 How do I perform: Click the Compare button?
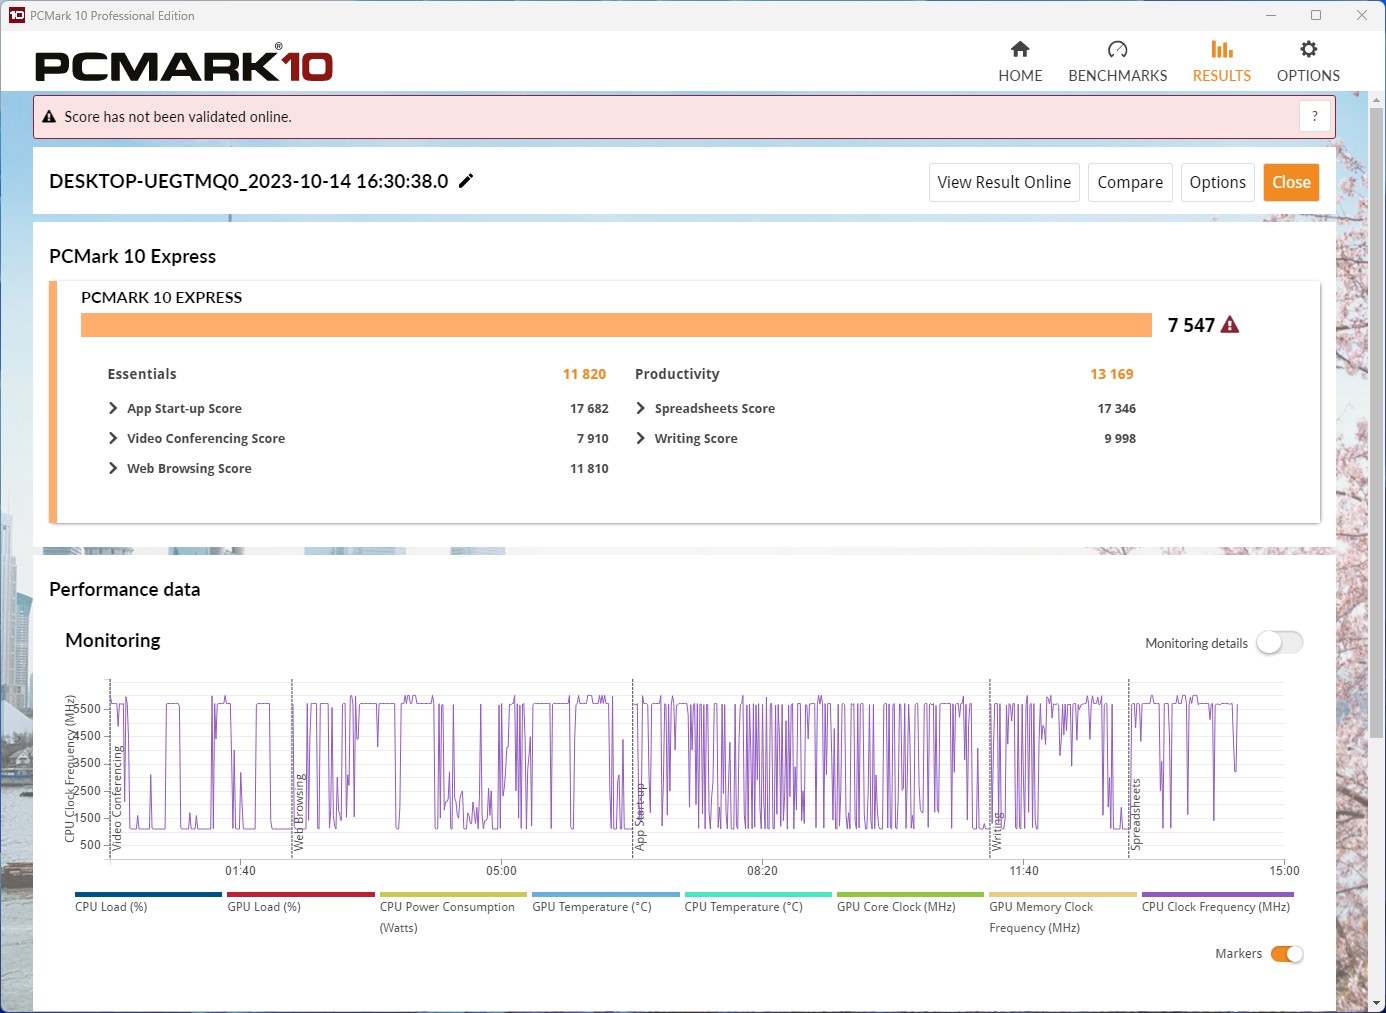(1130, 182)
